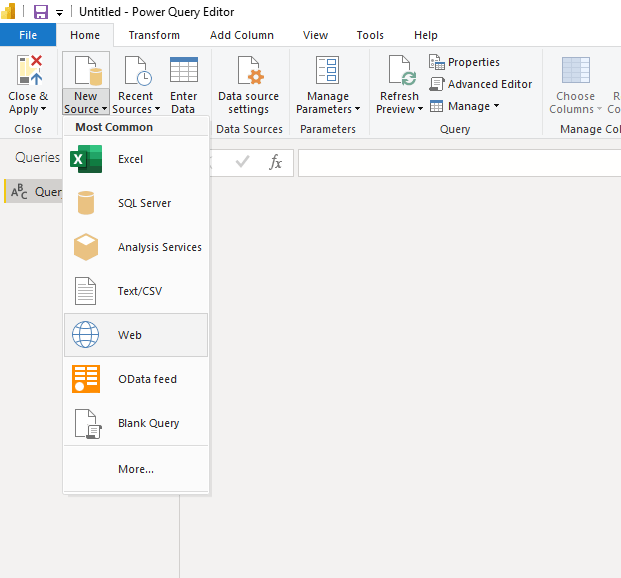
Task: Select OData feed source
Action: [136, 379]
